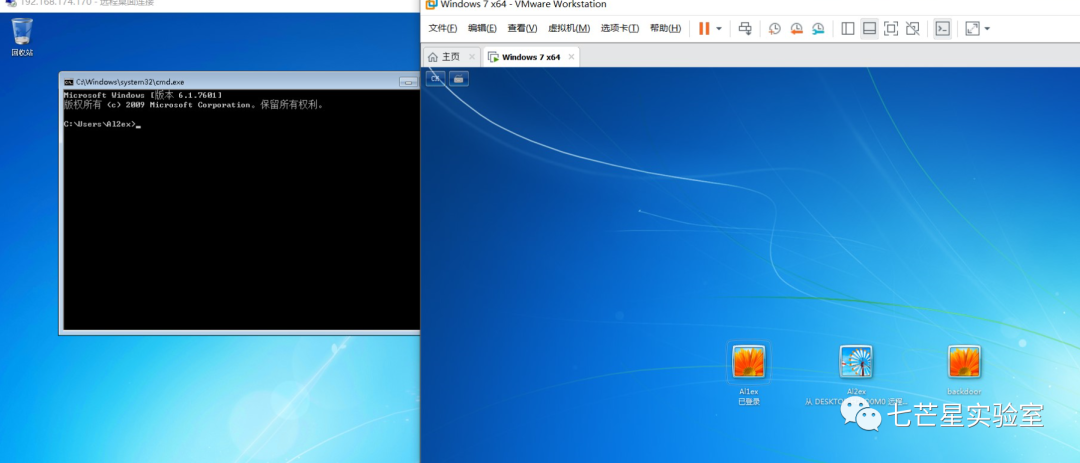The width and height of the screenshot is (1080, 463).
Task: Pause the virtual machine with the orange button
Action: point(704,29)
